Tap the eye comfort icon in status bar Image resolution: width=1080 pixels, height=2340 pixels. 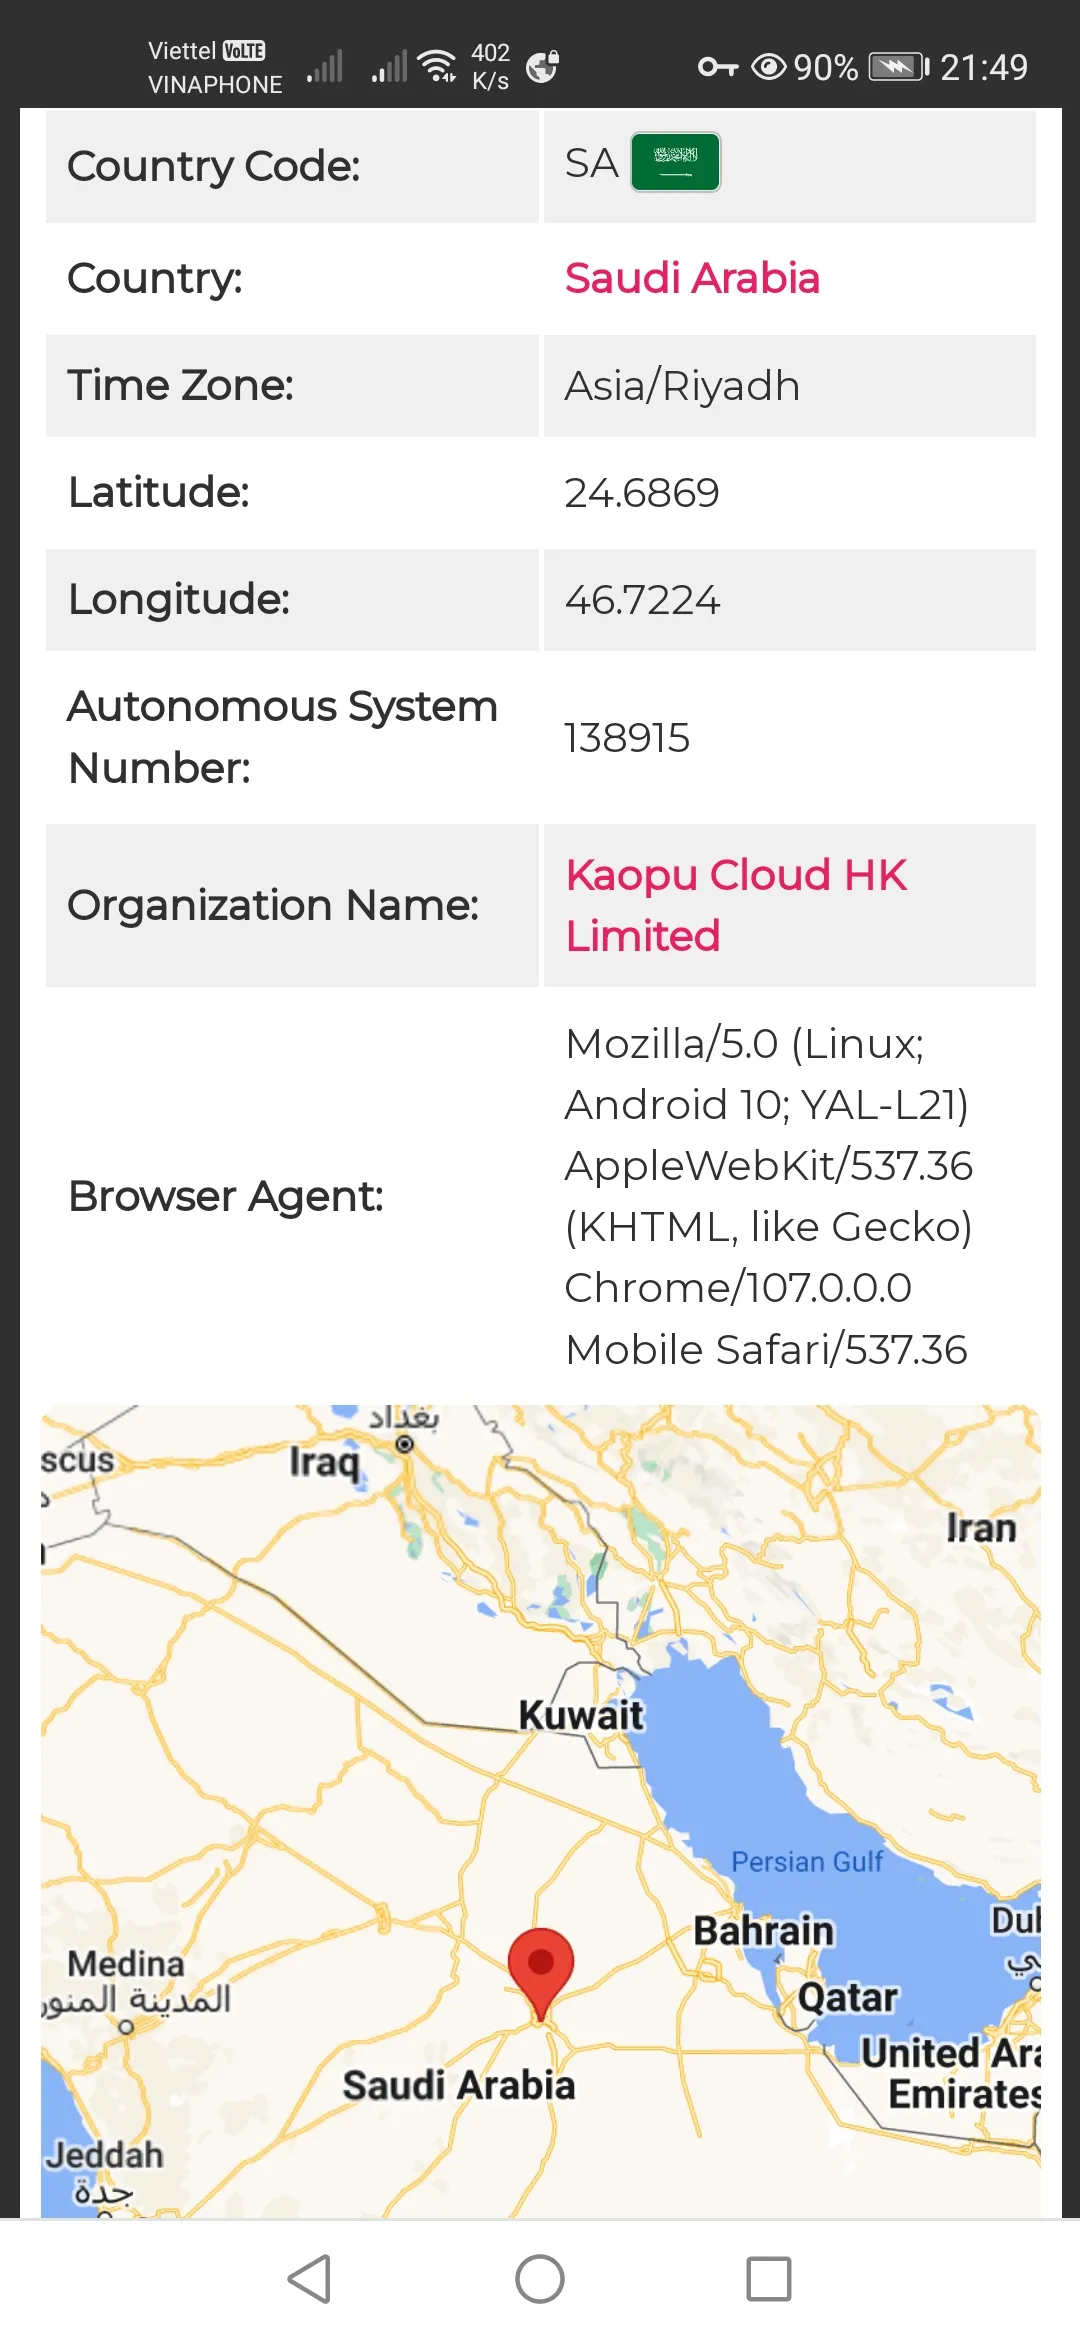tap(769, 67)
